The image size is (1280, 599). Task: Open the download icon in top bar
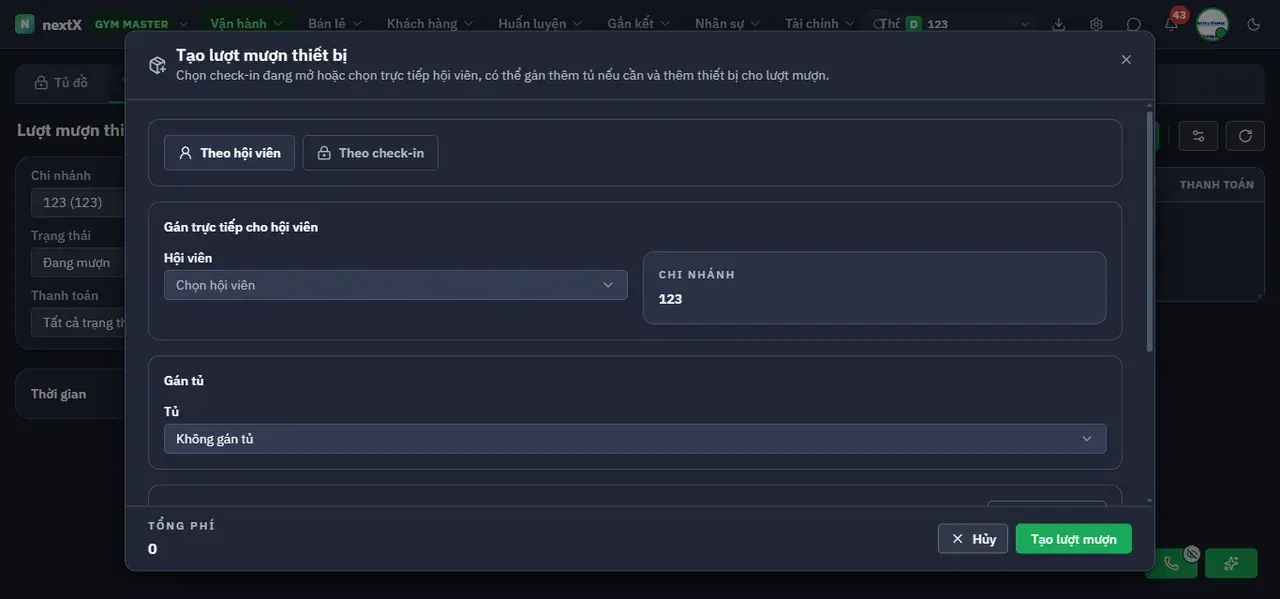coord(1059,24)
